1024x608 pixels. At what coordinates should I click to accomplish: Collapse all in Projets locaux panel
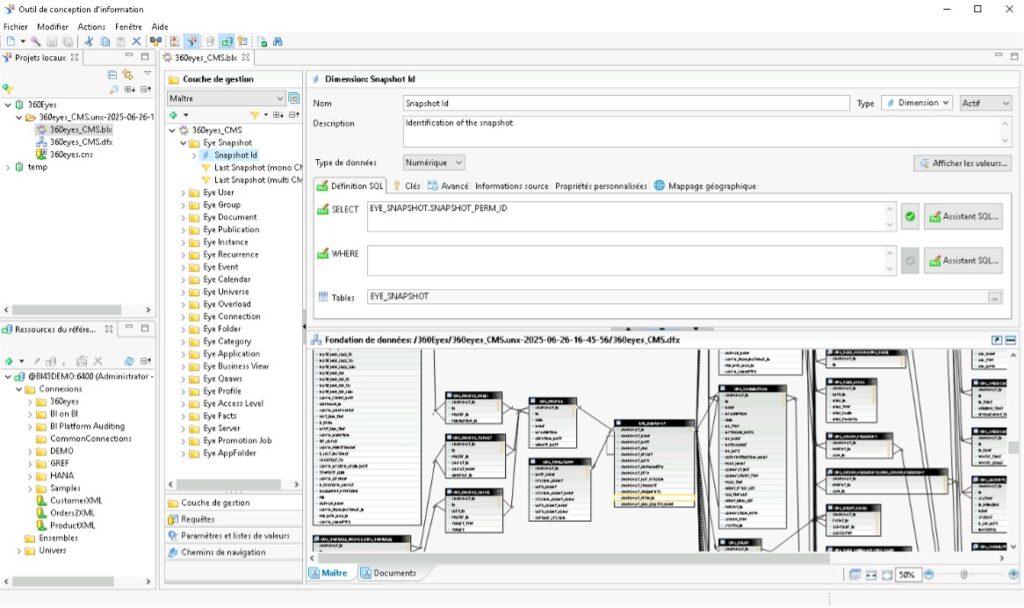[x=112, y=74]
